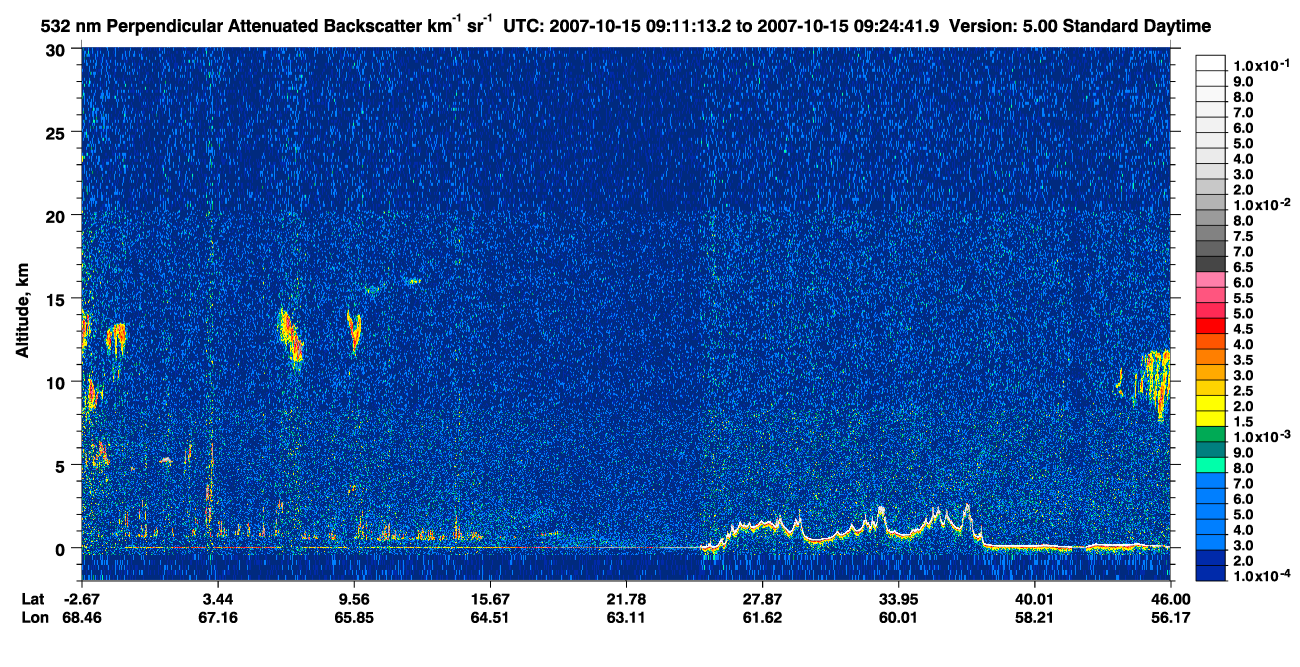Click the colorbar label 3.5

[1243, 358]
